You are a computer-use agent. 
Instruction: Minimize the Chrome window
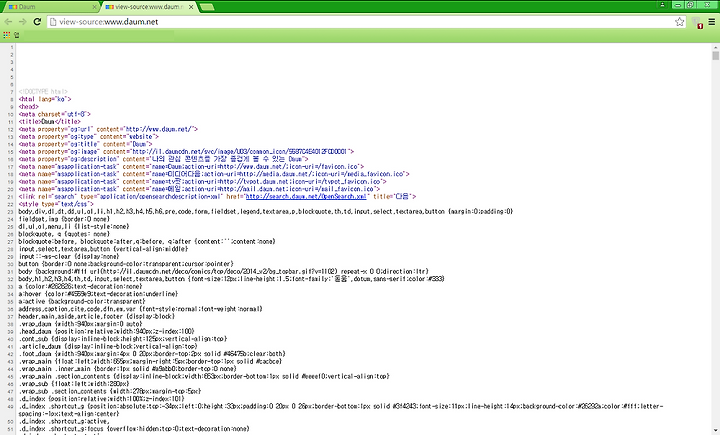[678, 5]
